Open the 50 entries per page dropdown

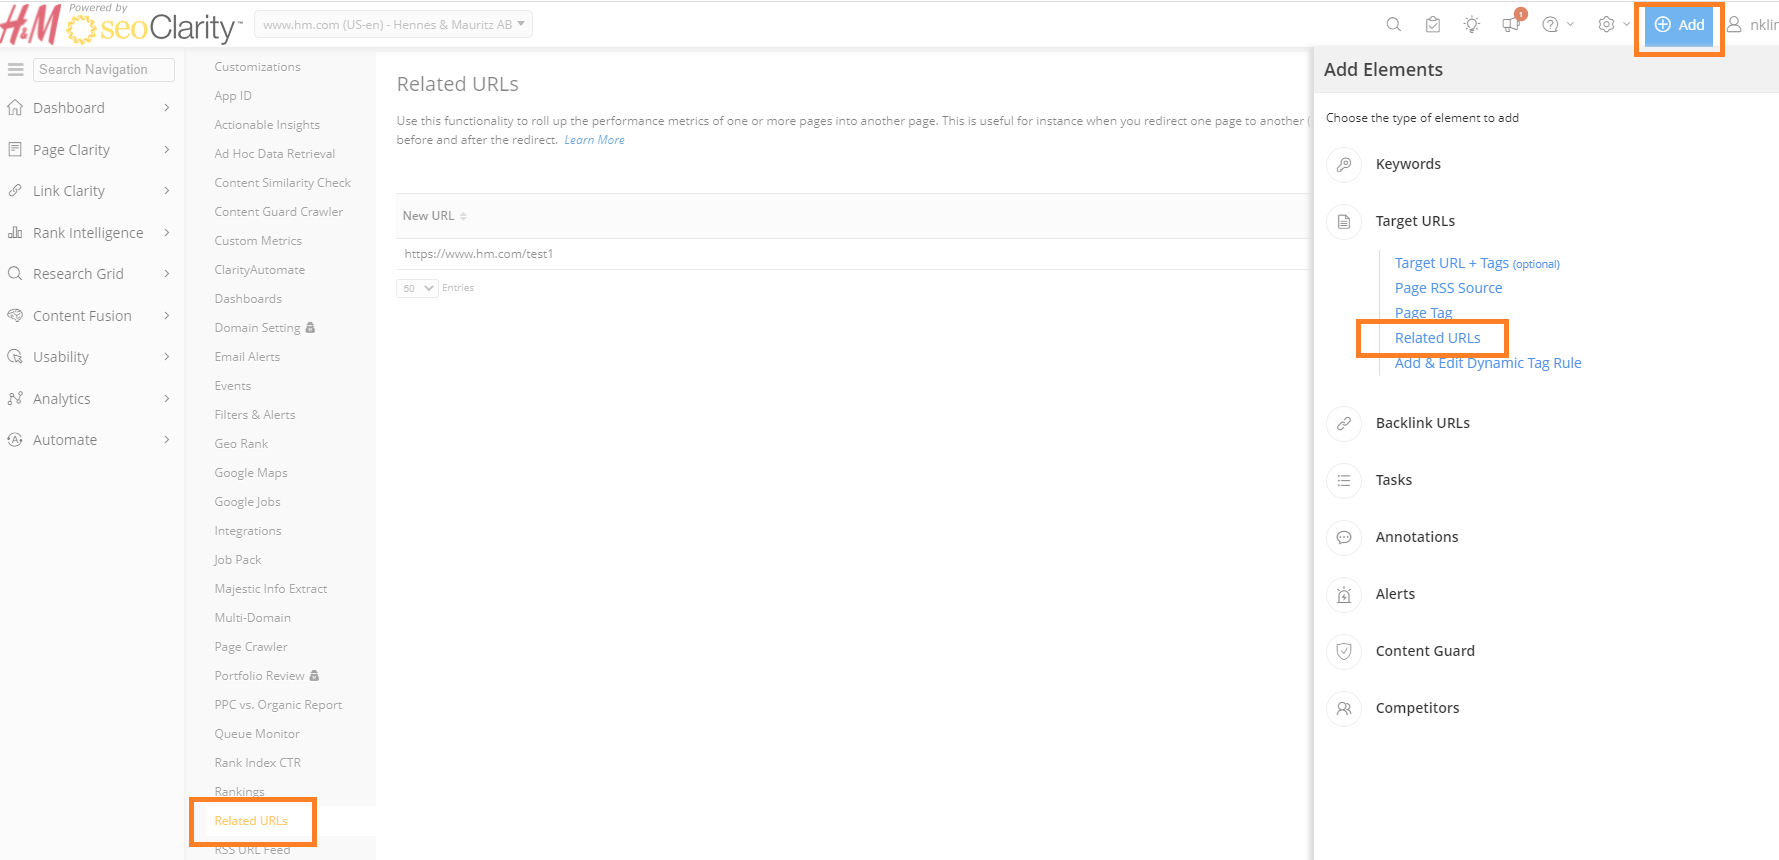[417, 288]
